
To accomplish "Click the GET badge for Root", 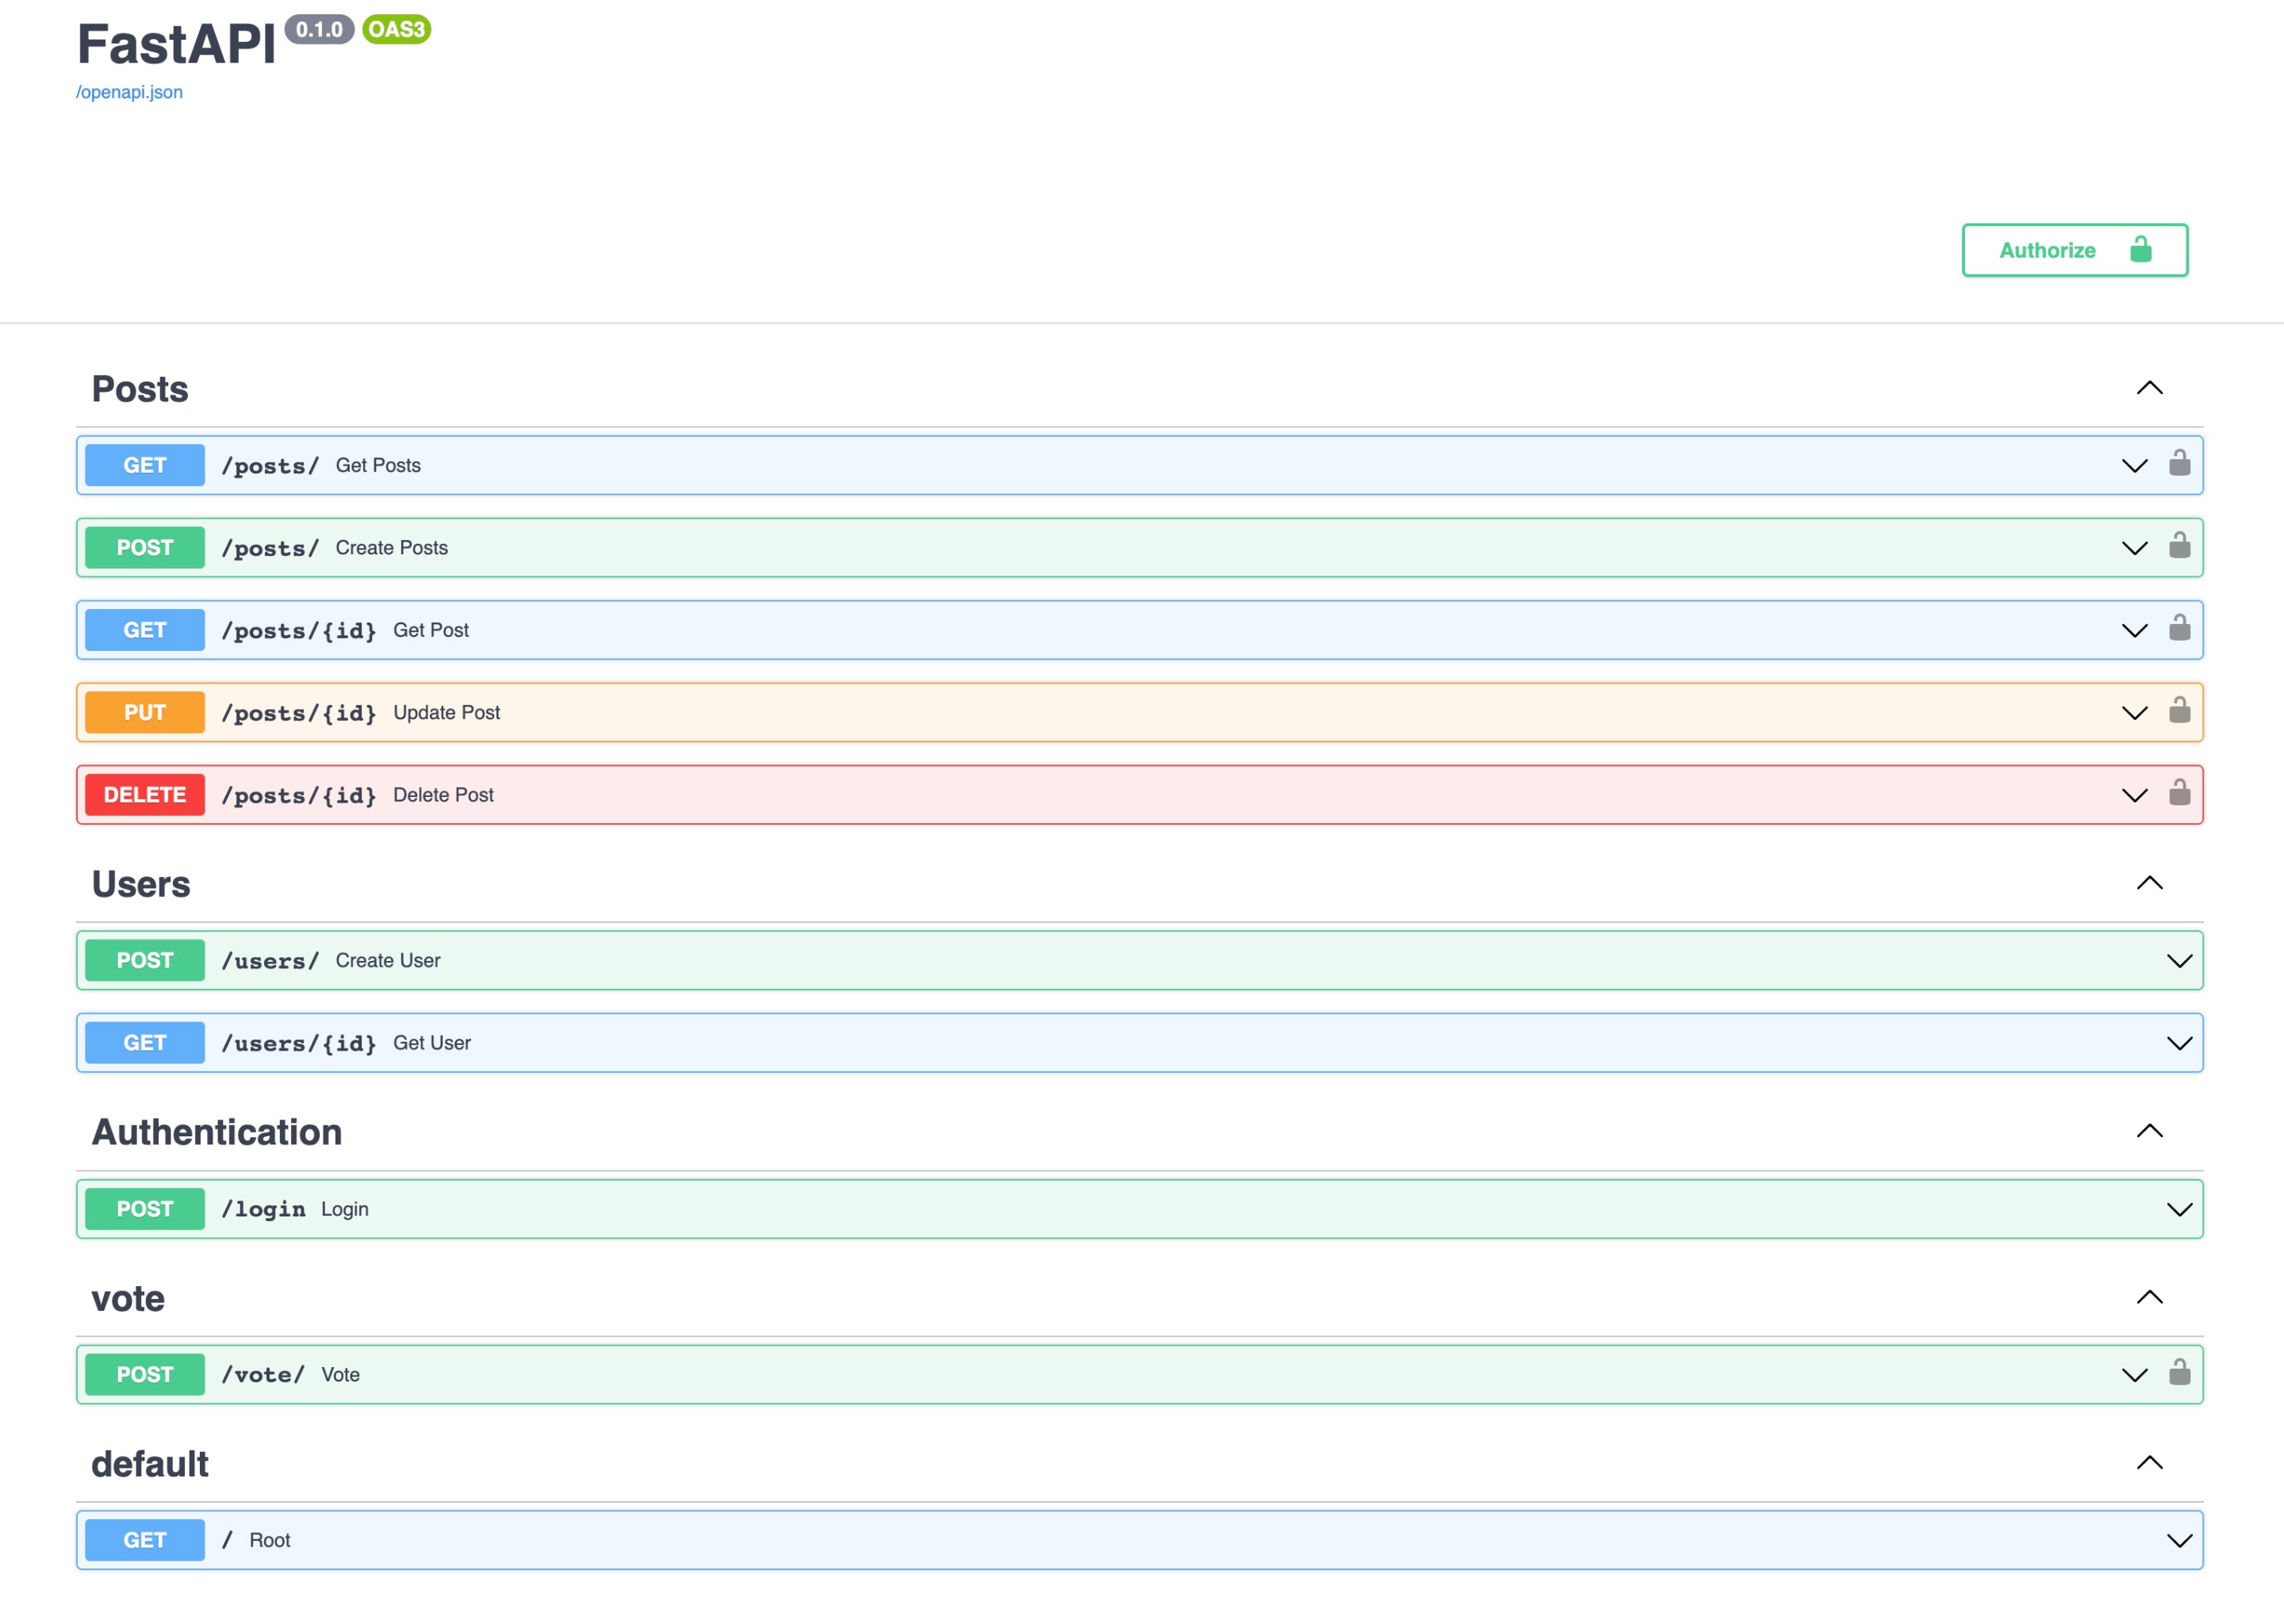I will (145, 1540).
